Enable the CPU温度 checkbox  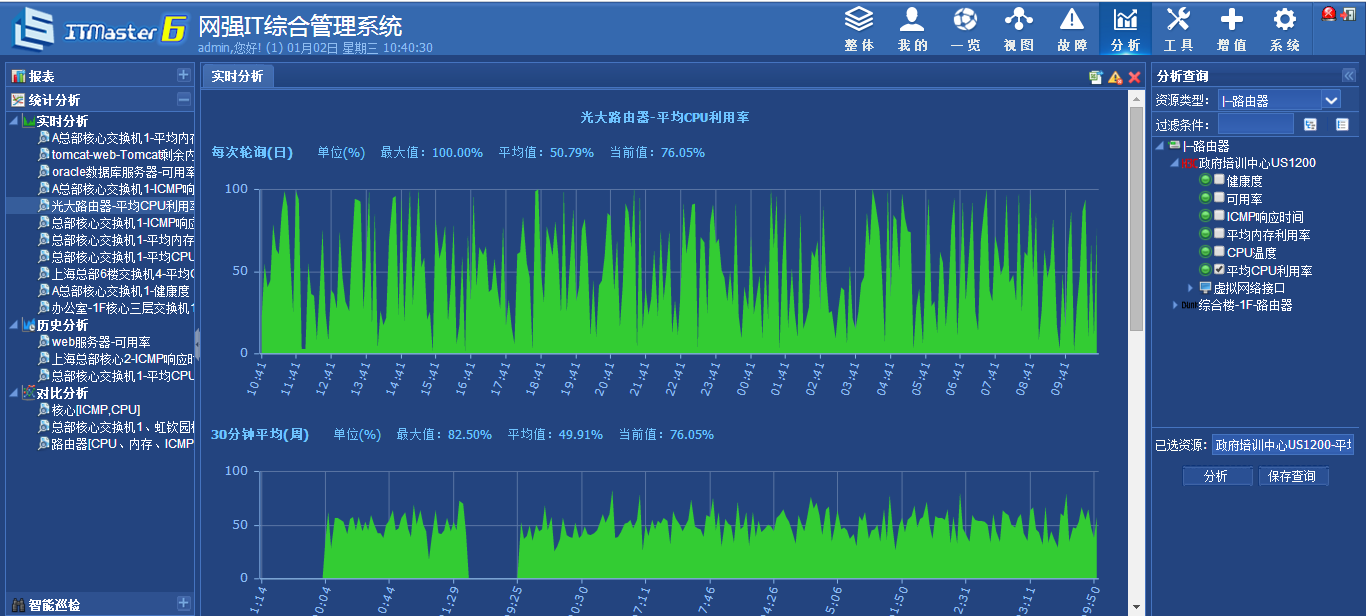[1219, 252]
